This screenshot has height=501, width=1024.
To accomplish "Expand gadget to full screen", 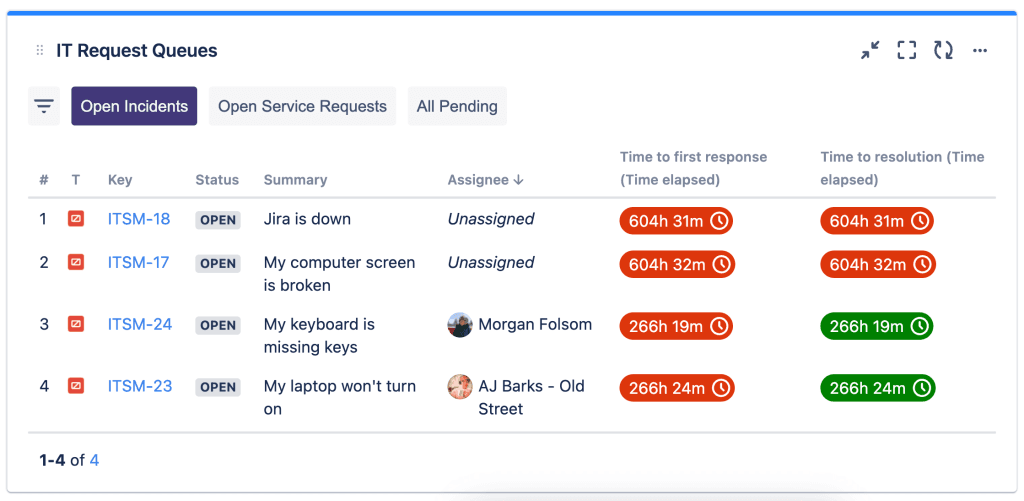I will pyautogui.click(x=907, y=50).
